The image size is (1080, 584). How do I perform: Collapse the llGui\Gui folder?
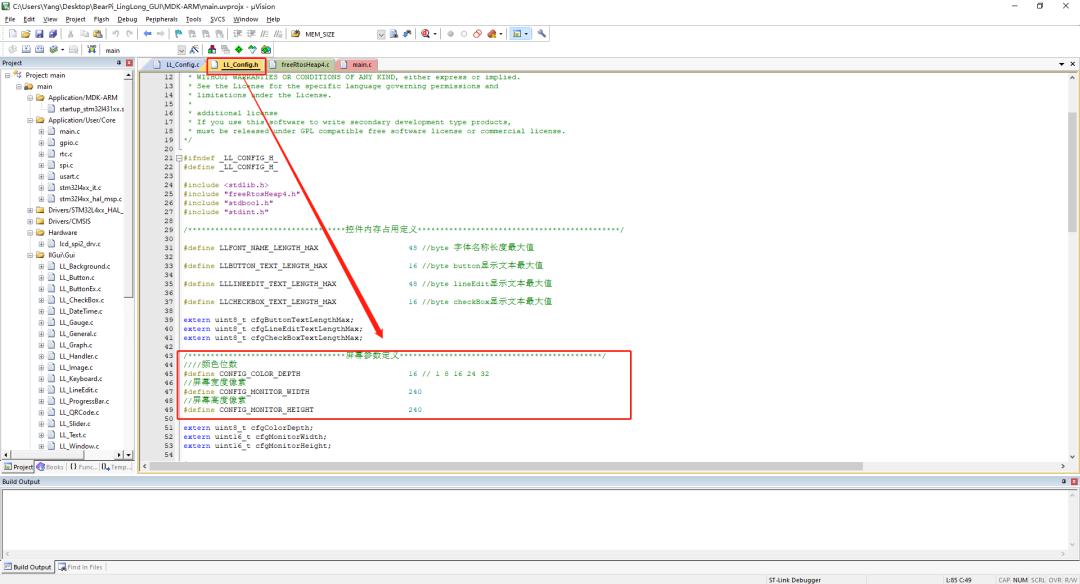30,255
